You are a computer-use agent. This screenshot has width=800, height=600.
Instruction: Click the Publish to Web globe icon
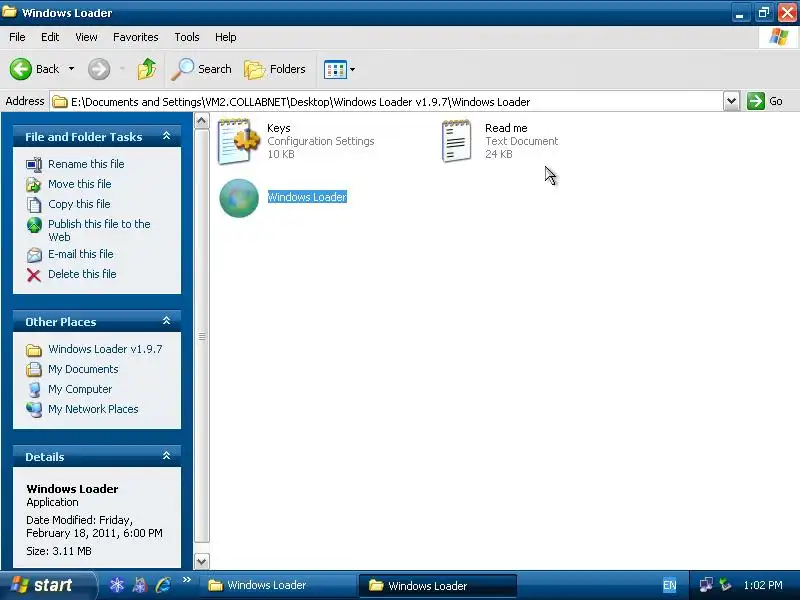(34, 225)
